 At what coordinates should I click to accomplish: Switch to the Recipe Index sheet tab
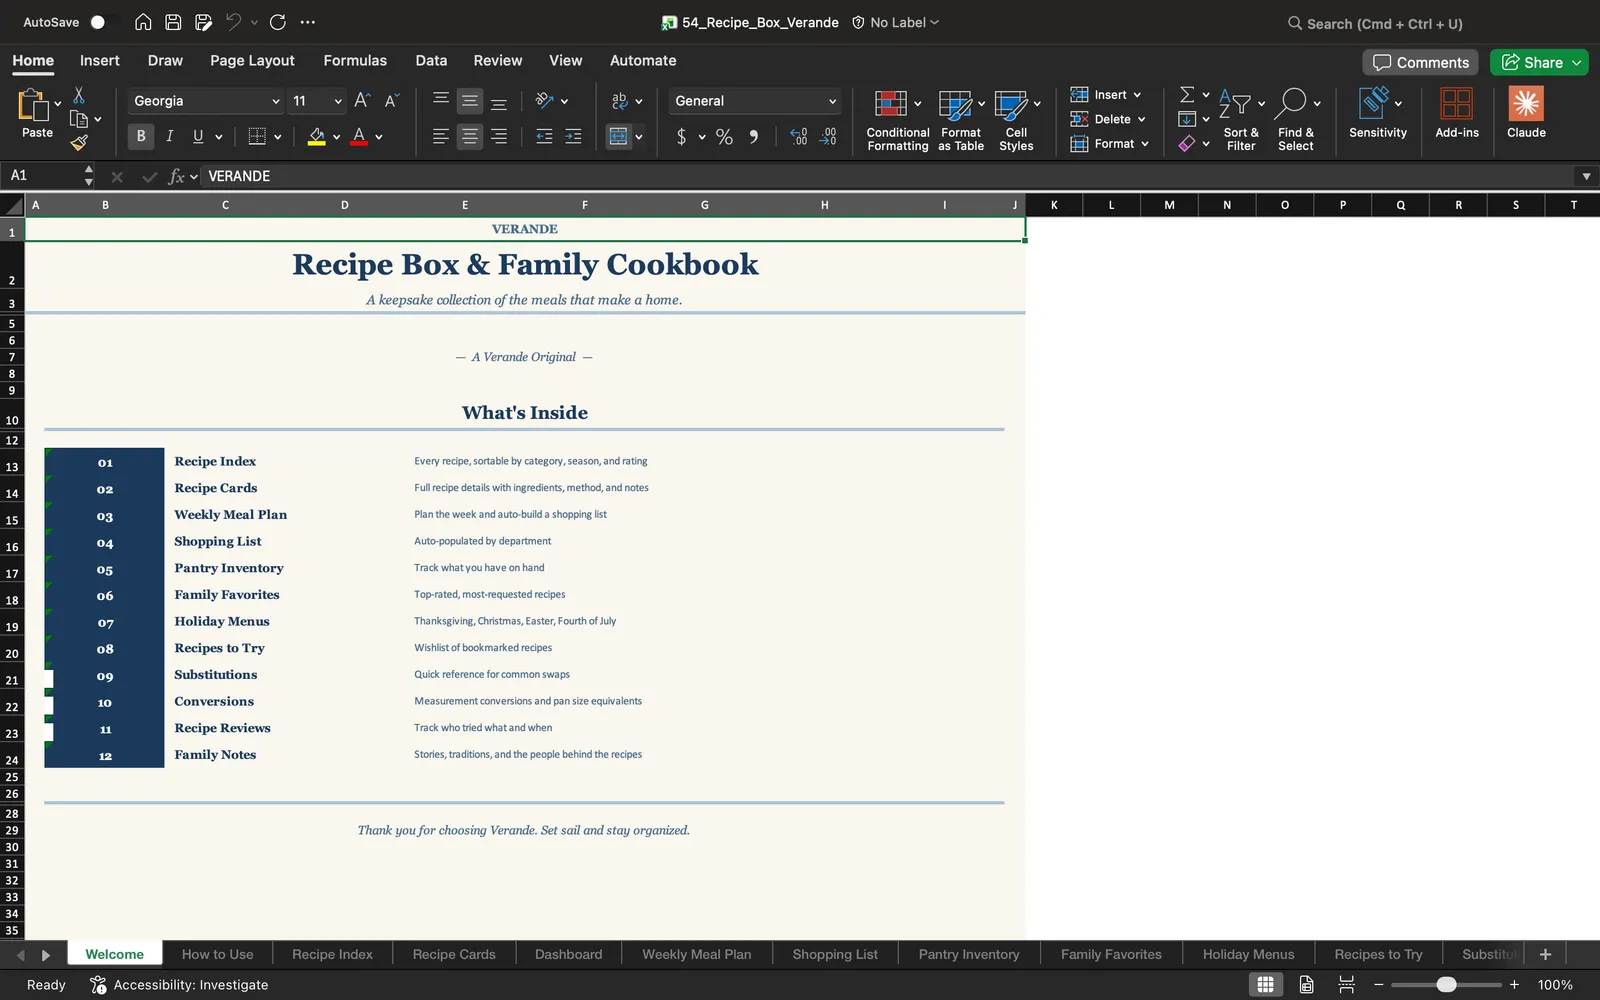pos(332,954)
